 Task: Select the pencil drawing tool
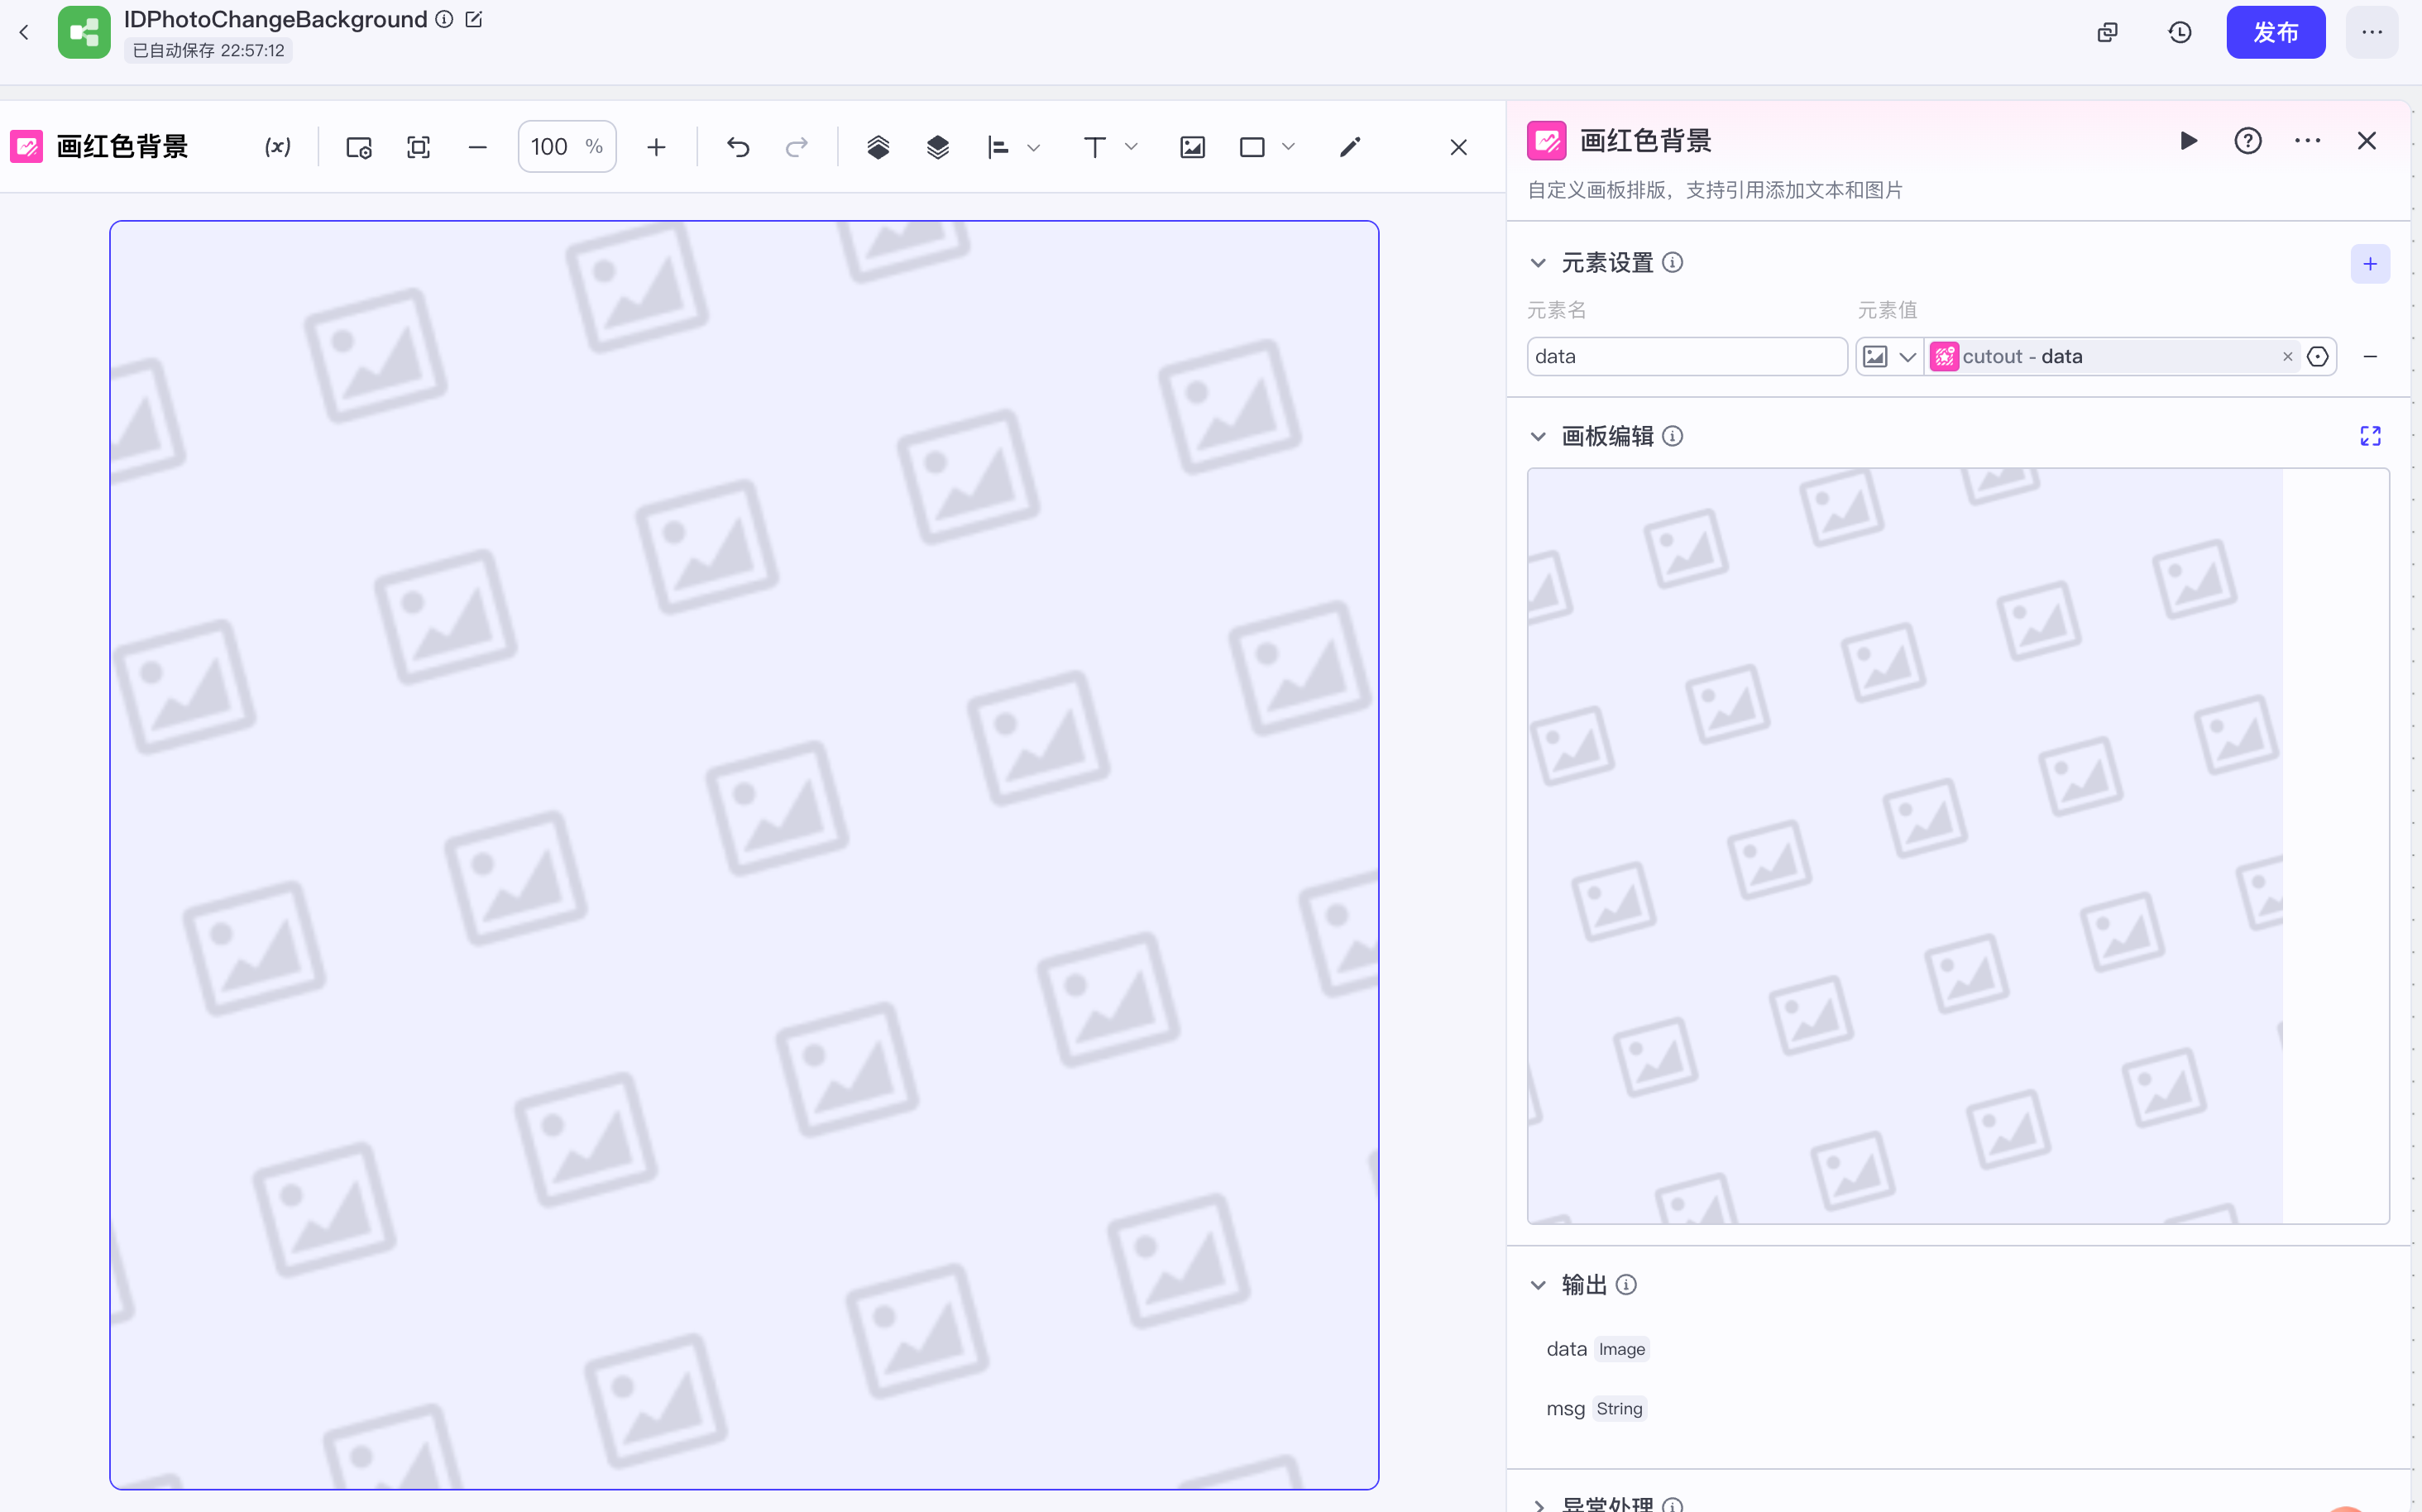pos(1349,147)
